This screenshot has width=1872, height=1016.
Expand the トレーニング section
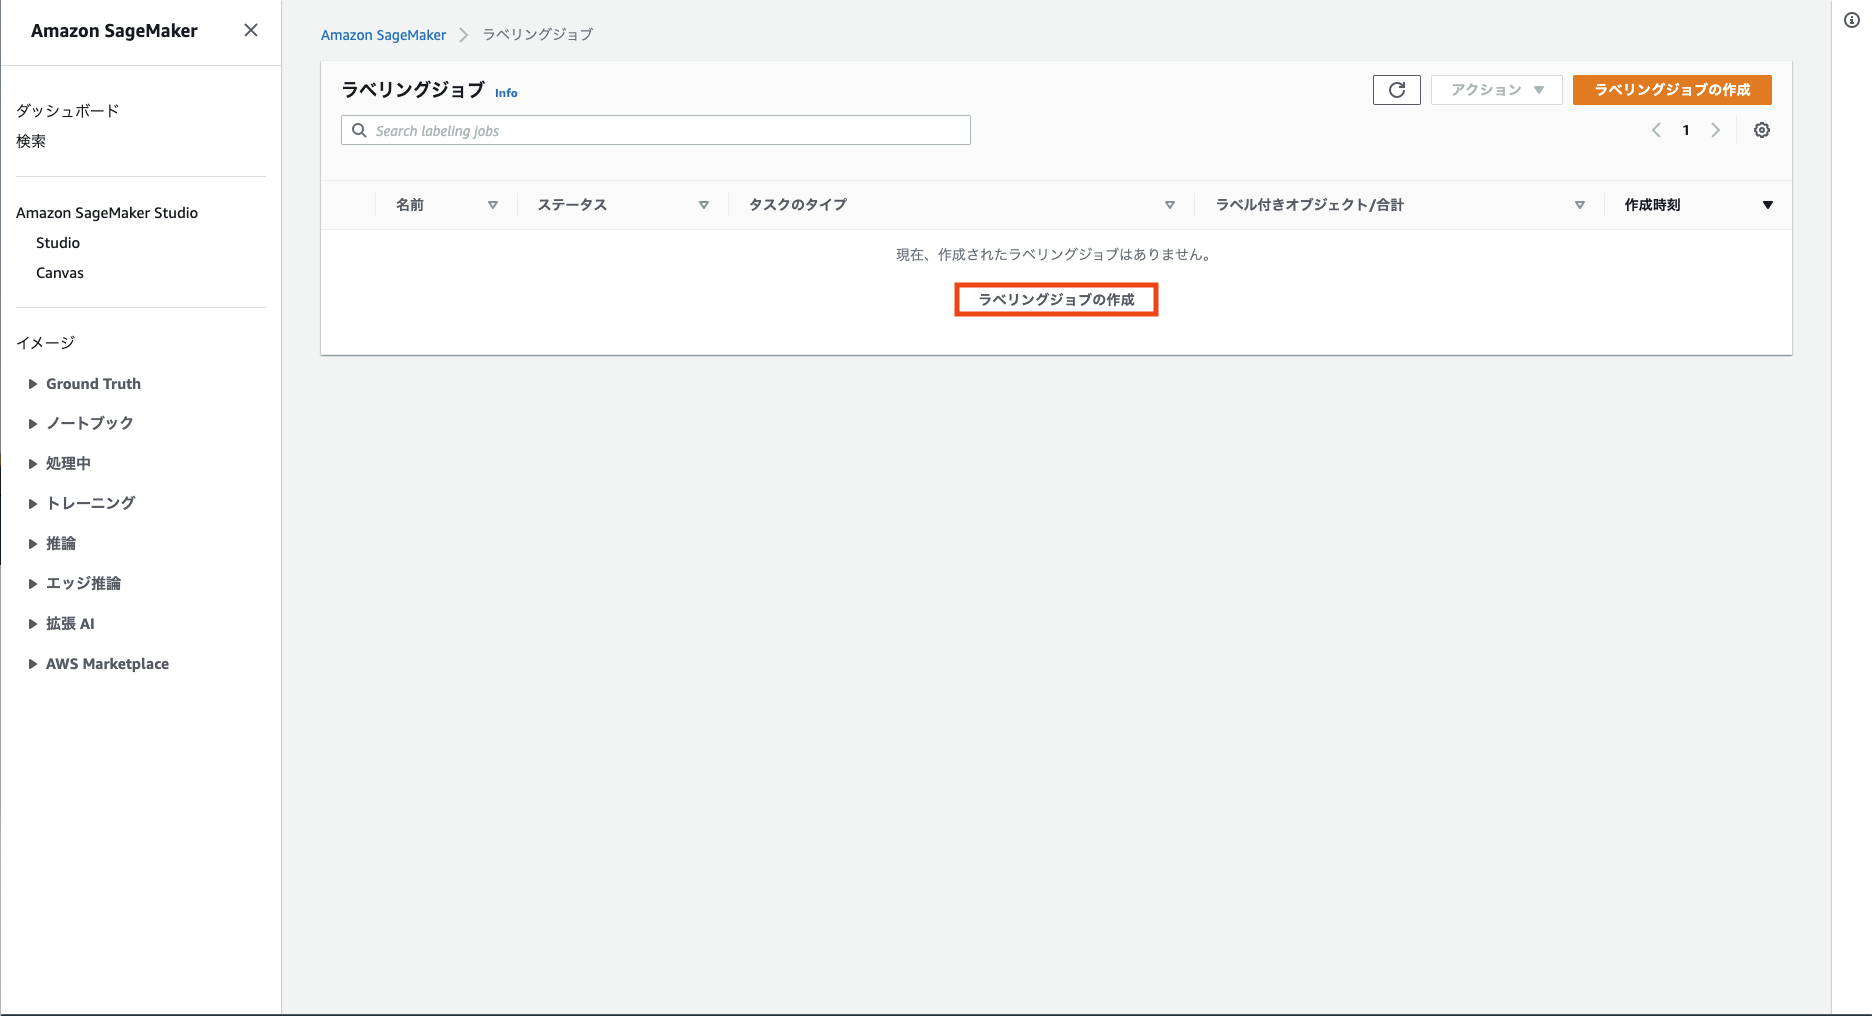33,504
